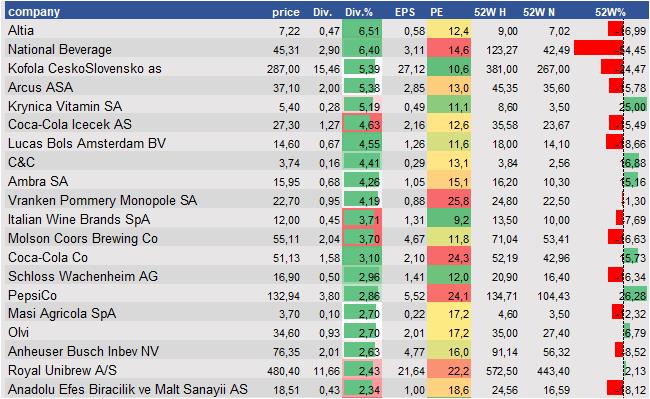Screen dimensions: 650x399
Task: Select National Beverage red 52W% bar
Action: (599, 48)
